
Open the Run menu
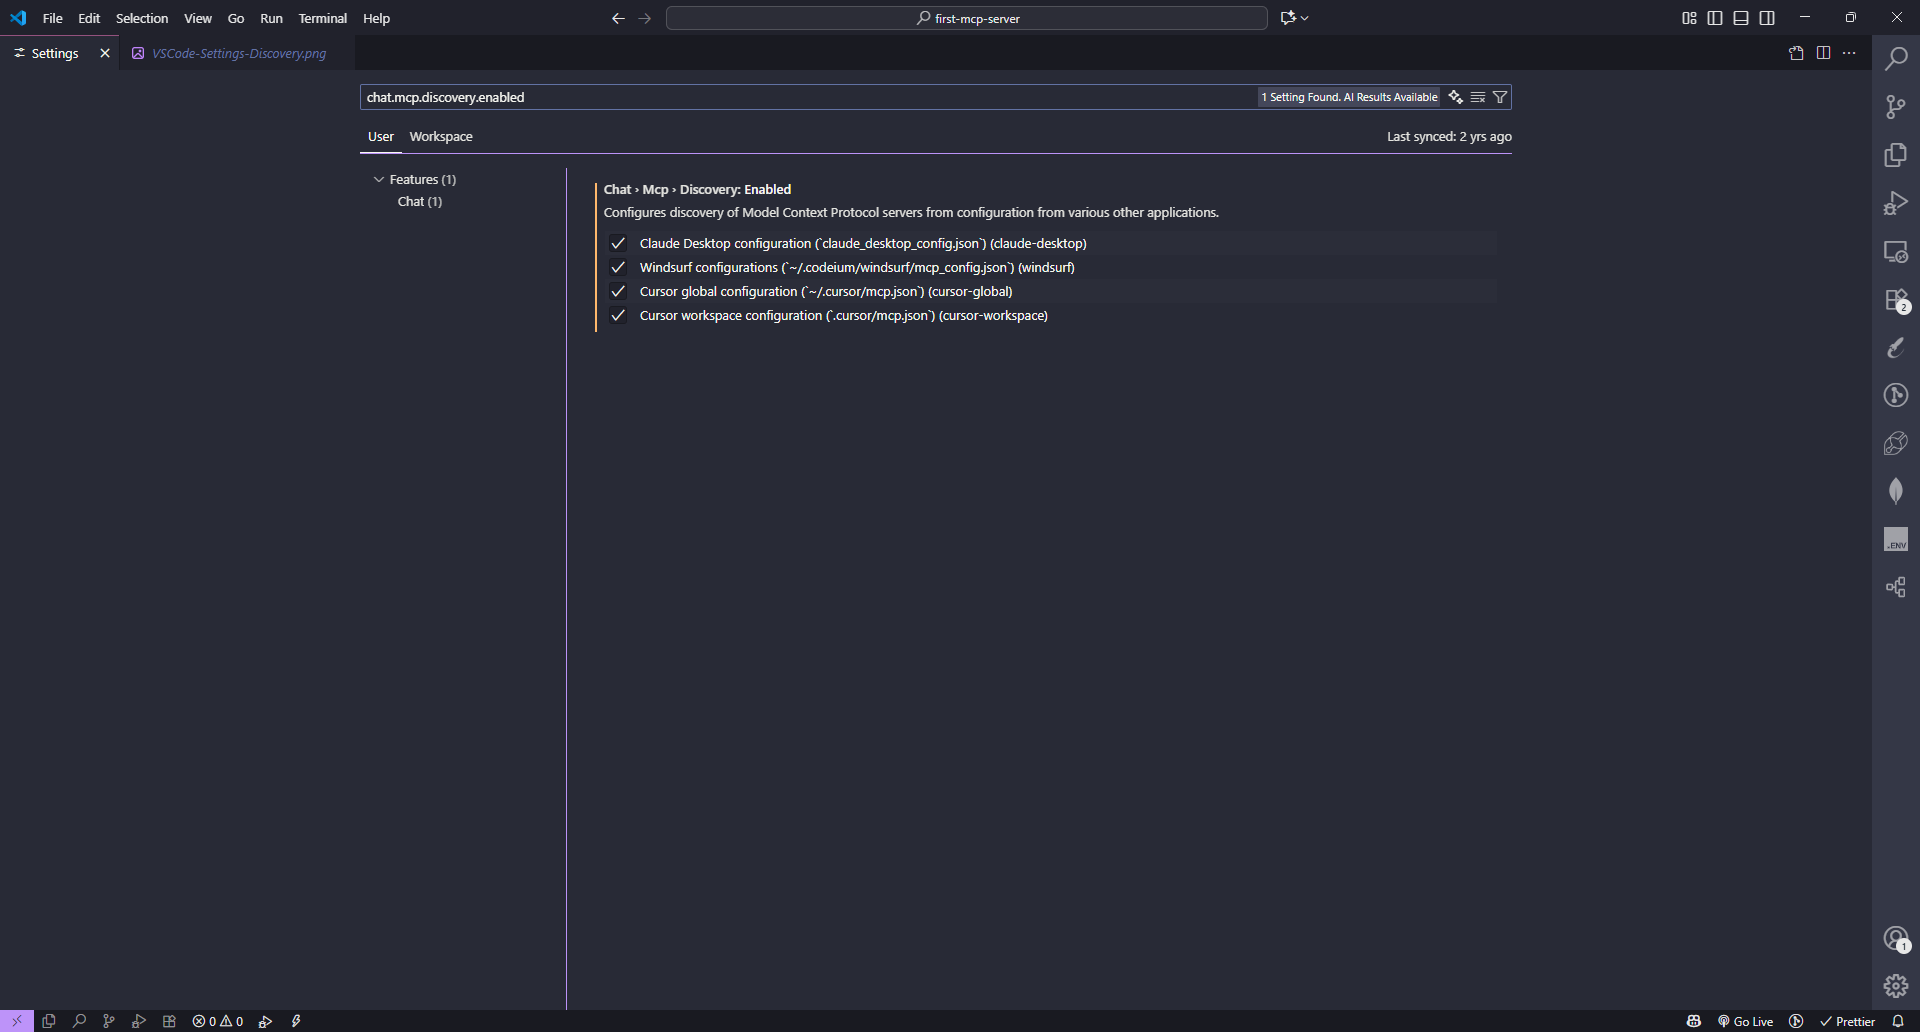tap(271, 18)
